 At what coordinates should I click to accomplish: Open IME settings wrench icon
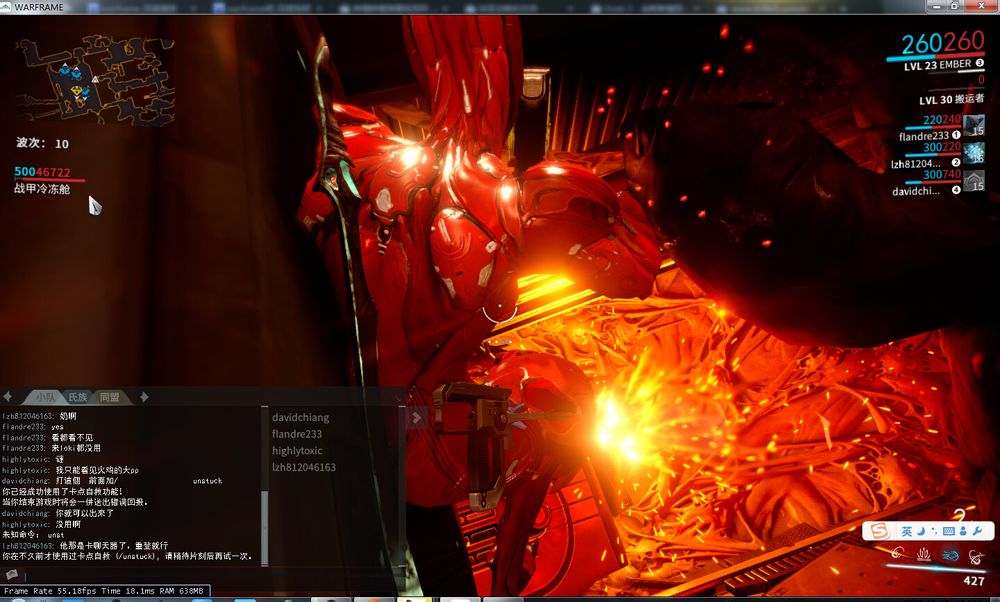pos(977,531)
